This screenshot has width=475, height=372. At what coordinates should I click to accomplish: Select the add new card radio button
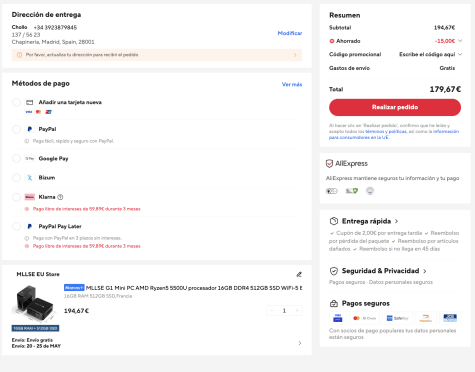click(16, 102)
